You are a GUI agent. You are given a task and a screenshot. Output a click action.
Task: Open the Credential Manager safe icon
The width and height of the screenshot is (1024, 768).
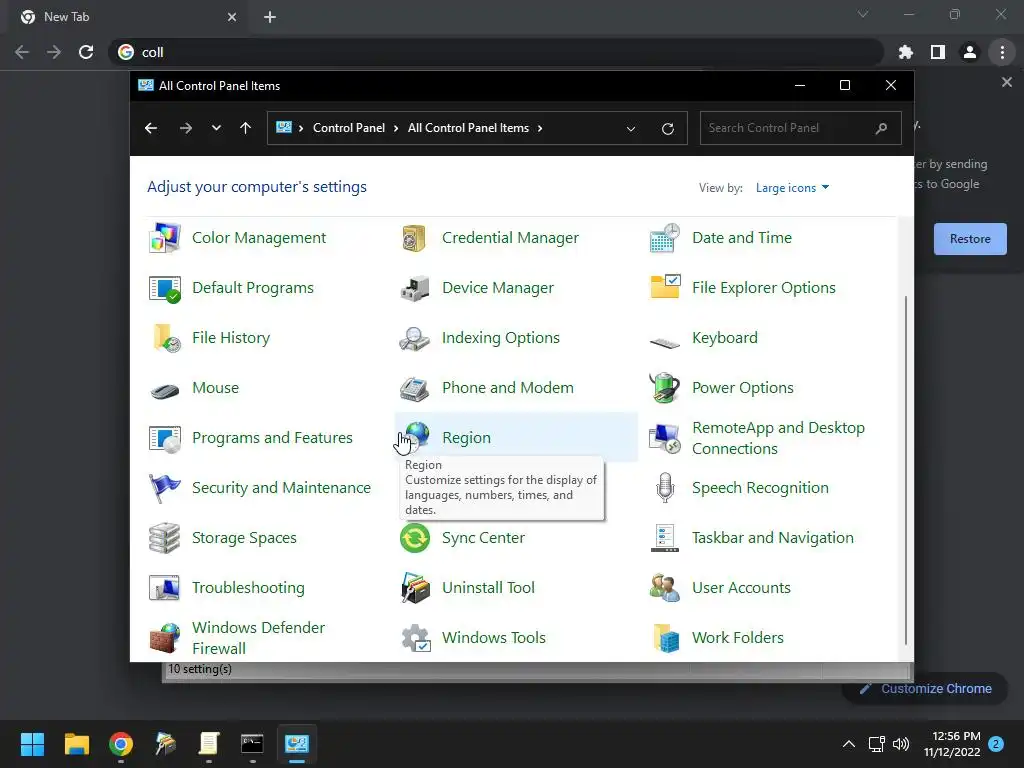pyautogui.click(x=415, y=238)
